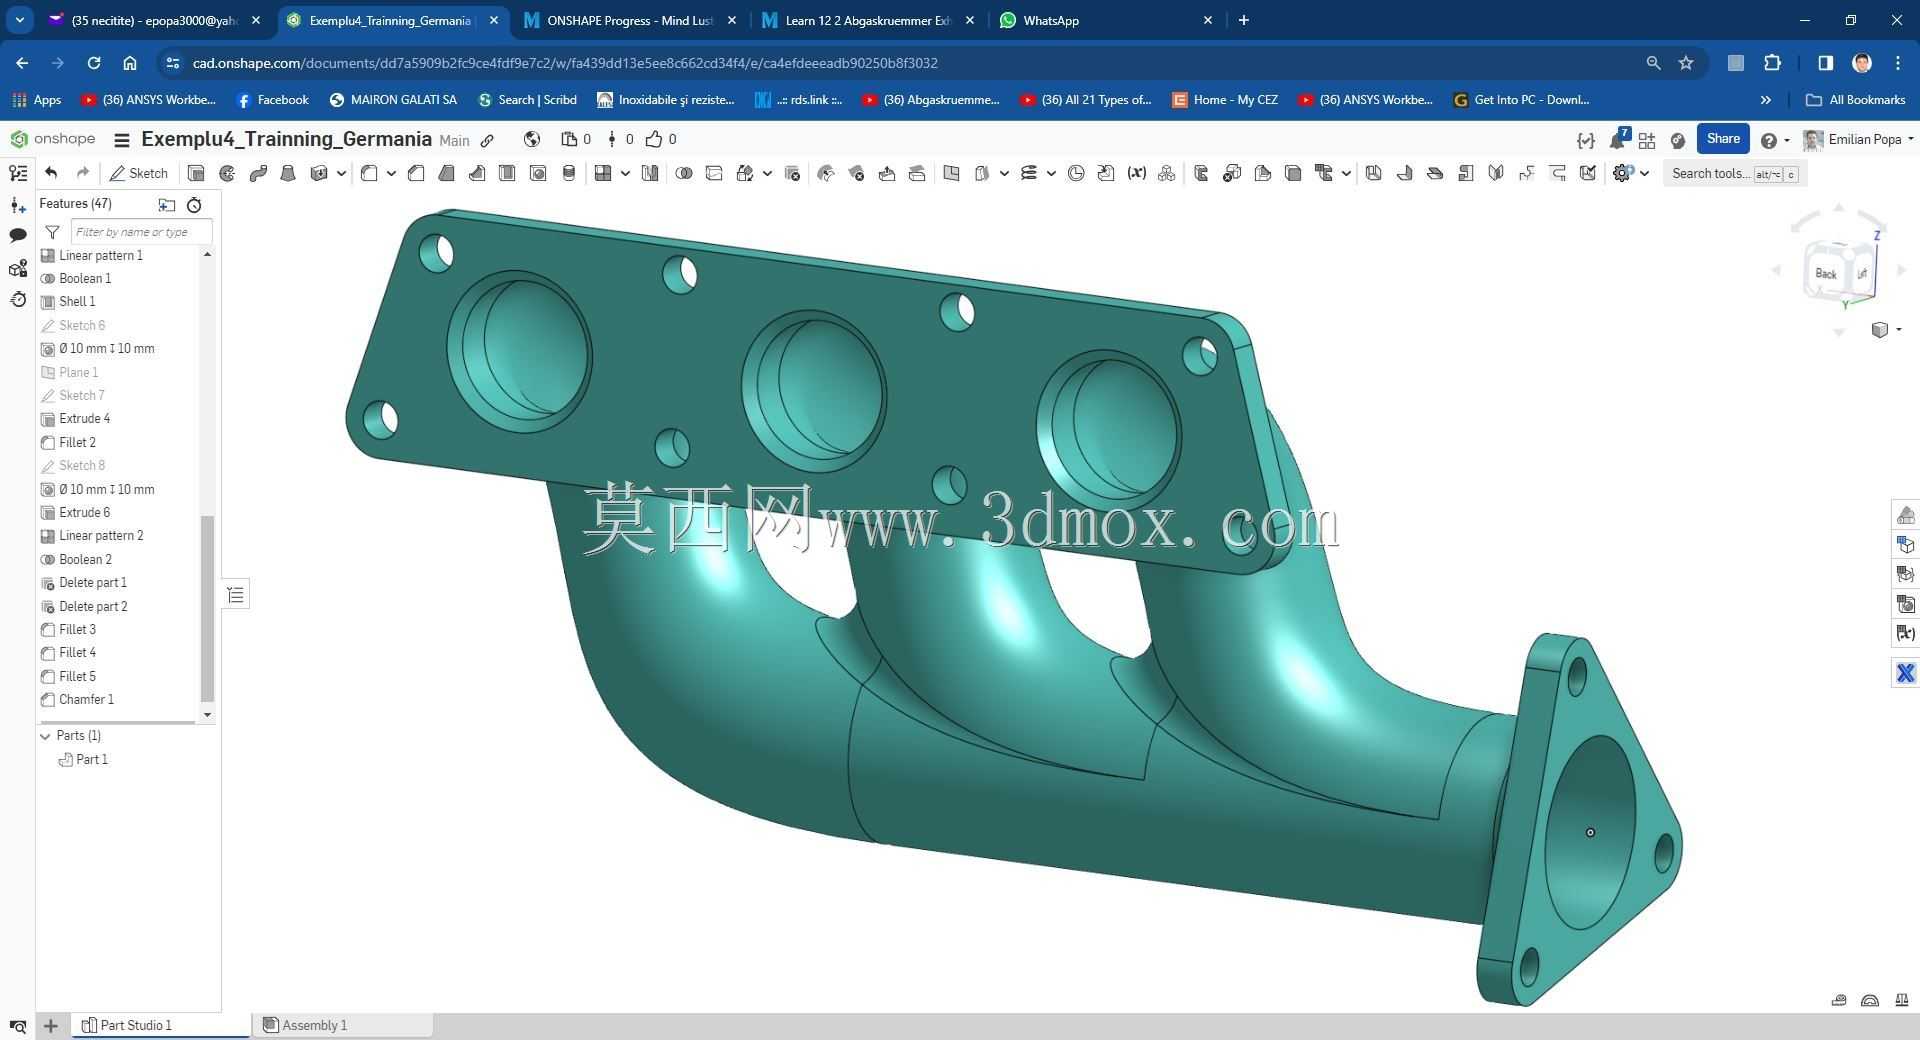This screenshot has height=1040, width=1920.
Task: Open the appearance panel icon on right edge
Action: (x=1905, y=515)
